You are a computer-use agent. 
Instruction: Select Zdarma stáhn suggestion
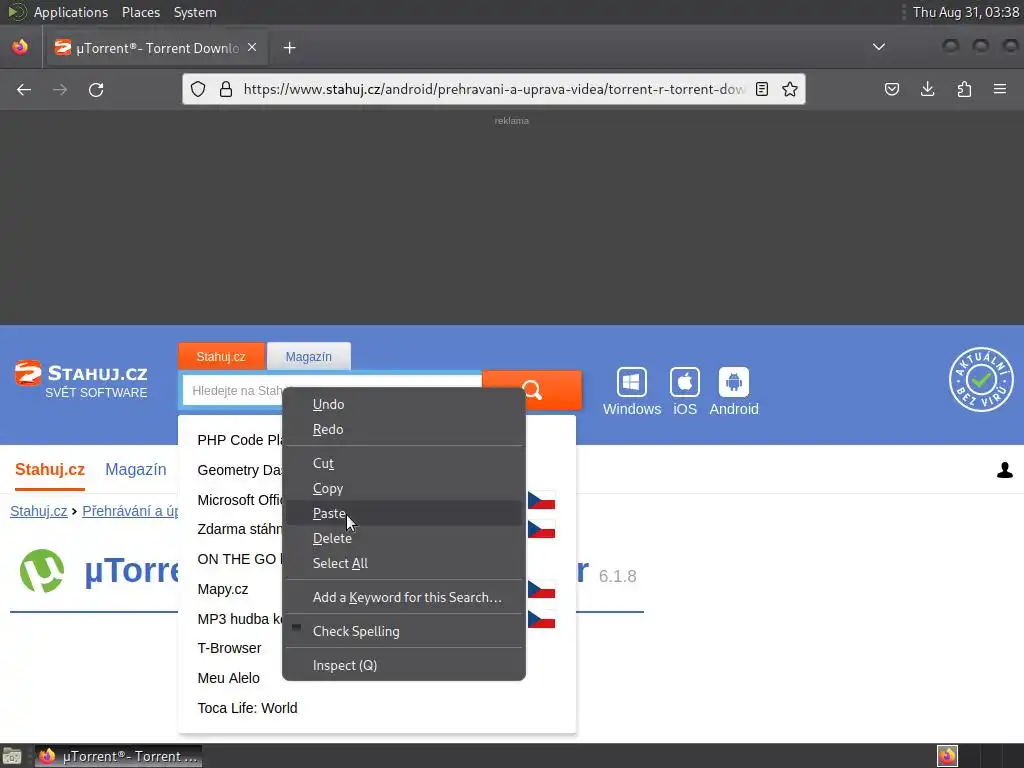click(x=240, y=529)
